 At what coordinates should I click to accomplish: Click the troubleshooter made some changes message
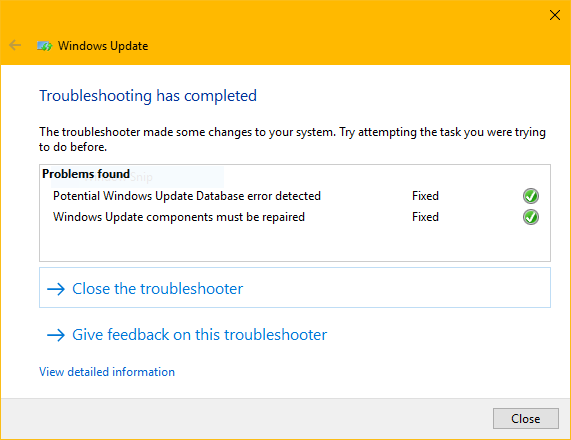(x=292, y=139)
